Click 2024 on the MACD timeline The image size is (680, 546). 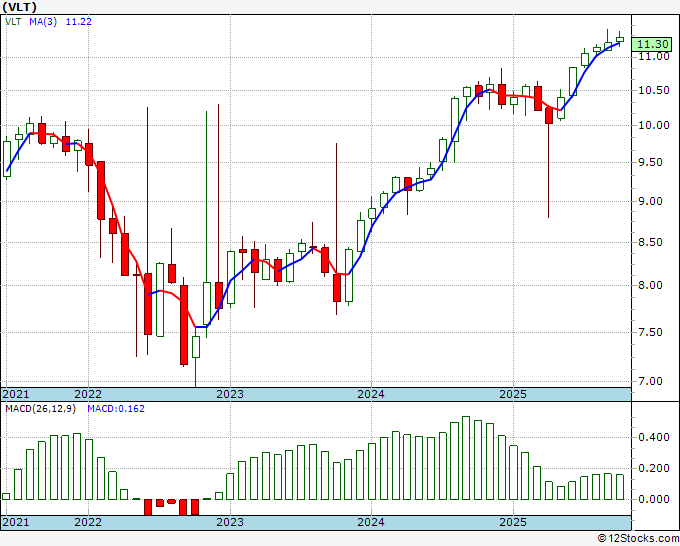[x=371, y=522]
